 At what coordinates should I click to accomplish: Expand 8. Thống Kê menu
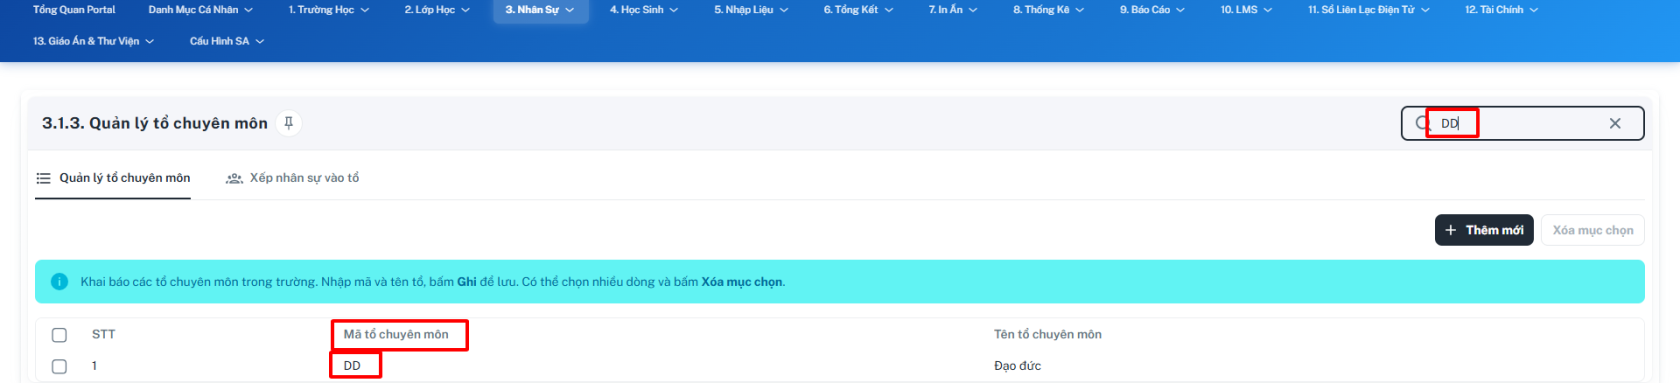(1048, 10)
